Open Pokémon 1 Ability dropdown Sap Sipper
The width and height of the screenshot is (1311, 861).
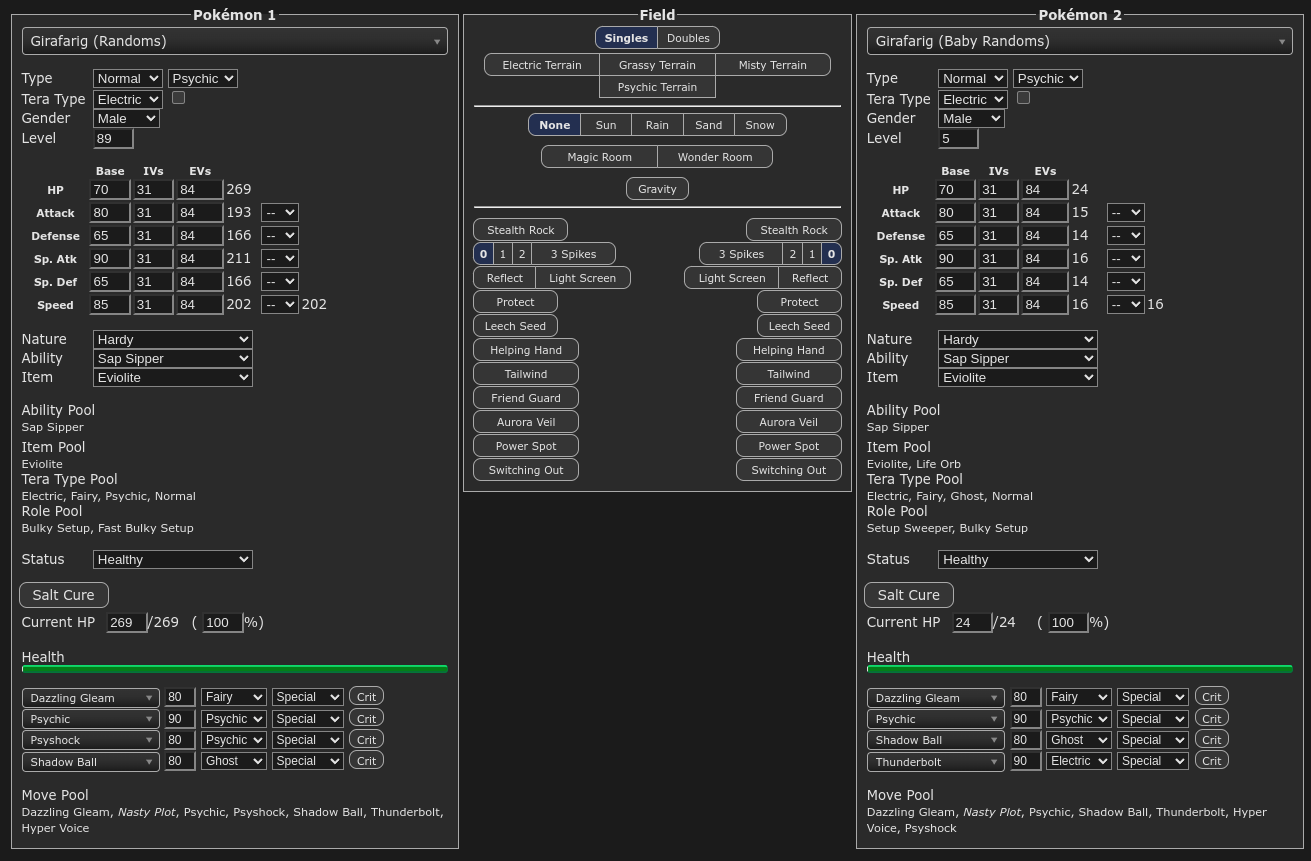[173, 358]
